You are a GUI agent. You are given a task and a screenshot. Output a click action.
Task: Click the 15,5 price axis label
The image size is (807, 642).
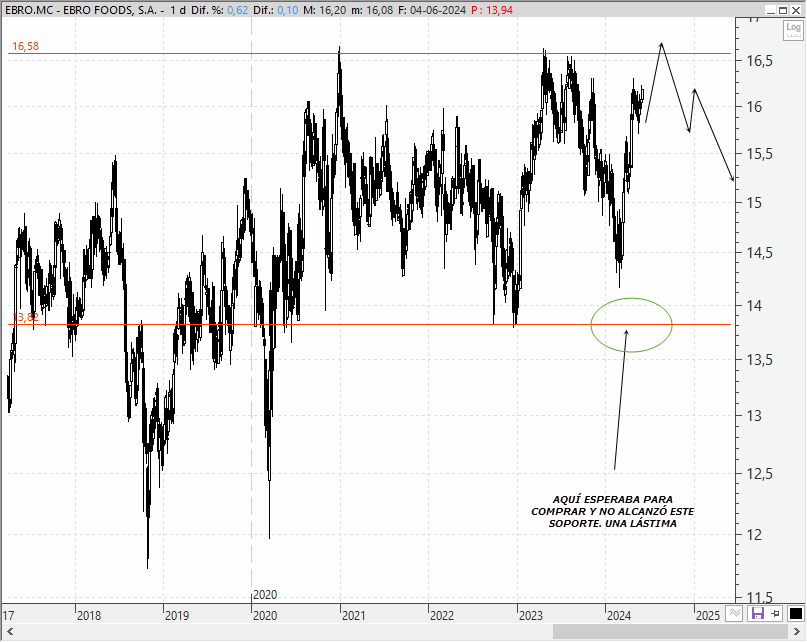(x=760, y=154)
